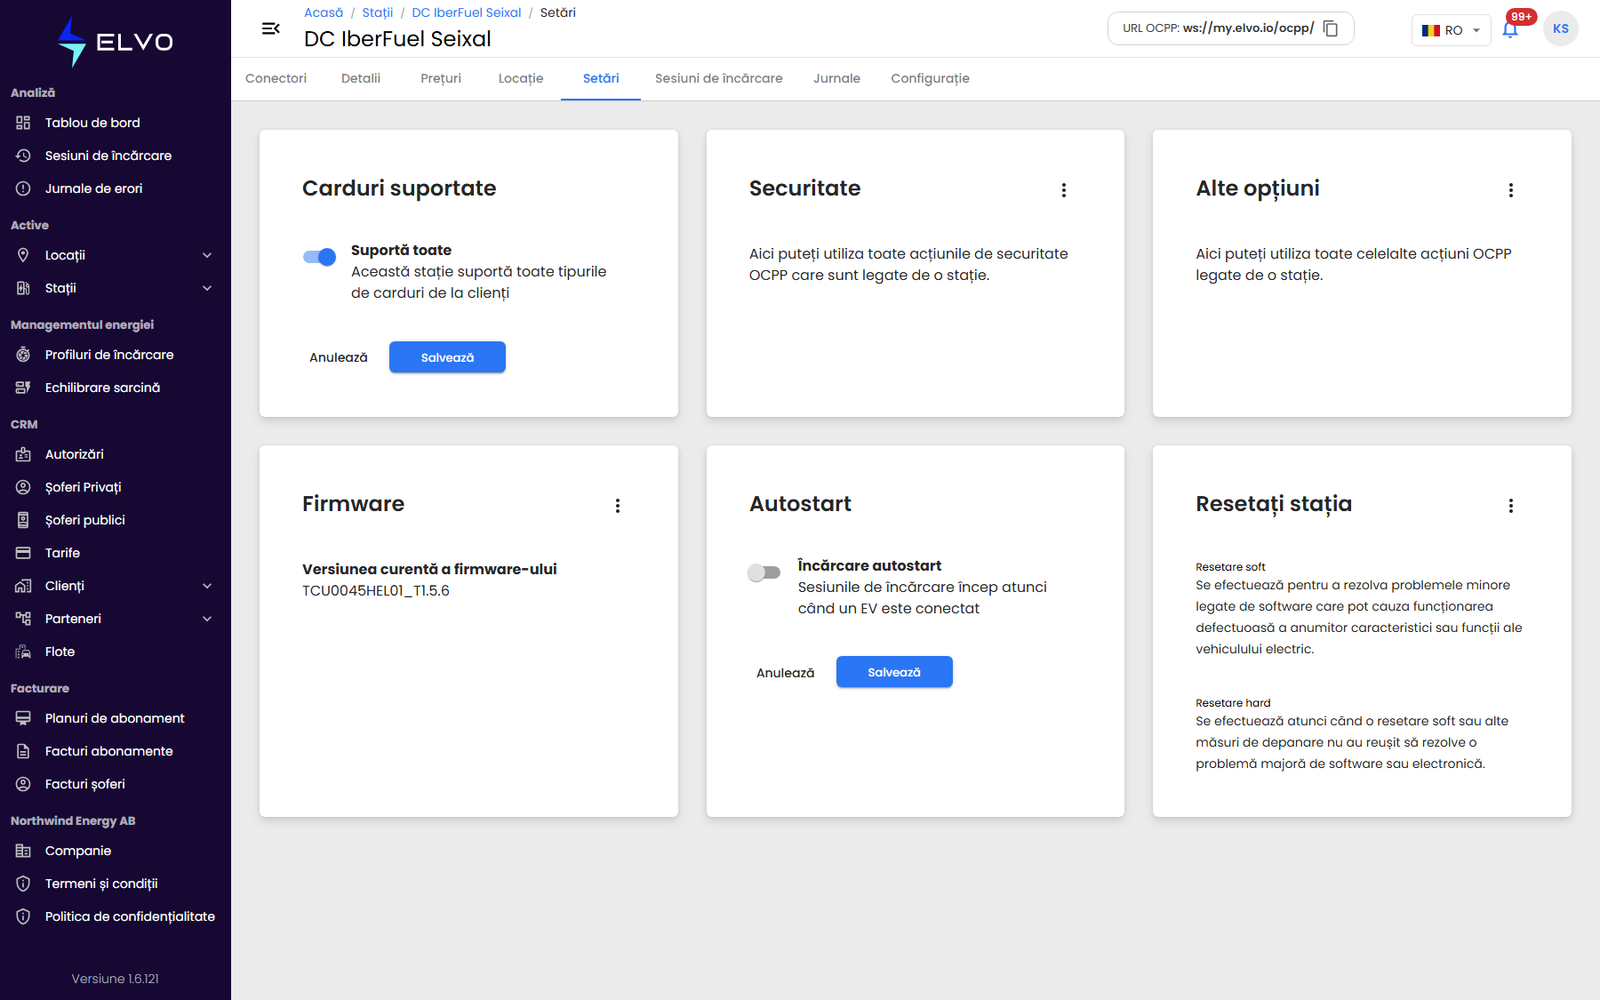Open the Resetați stația three-dot menu
This screenshot has width=1600, height=1000.
point(1511,506)
